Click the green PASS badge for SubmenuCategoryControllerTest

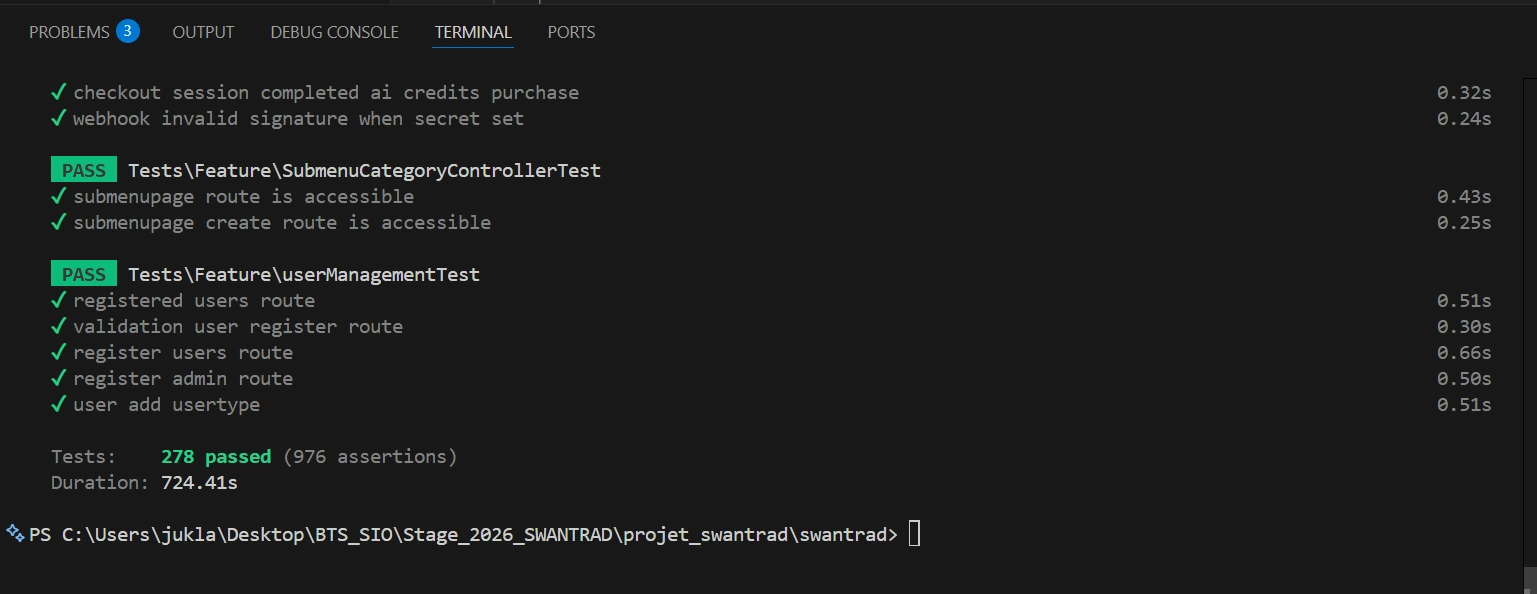[83, 170]
